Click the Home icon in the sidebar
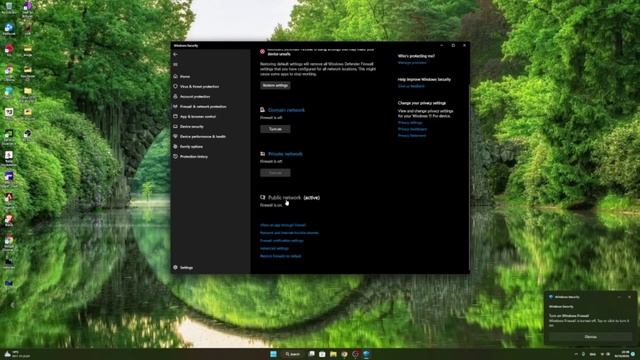This screenshot has height=360, width=640. click(176, 76)
